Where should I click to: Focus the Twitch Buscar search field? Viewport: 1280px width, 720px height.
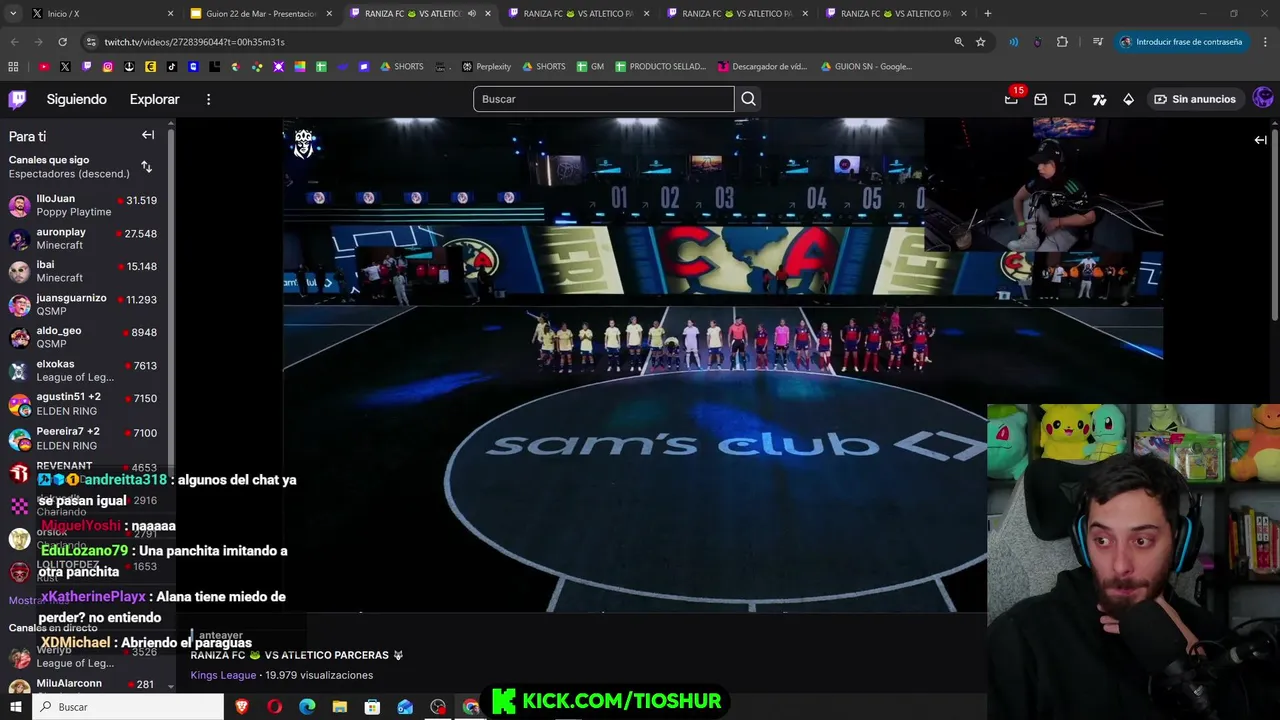click(603, 99)
